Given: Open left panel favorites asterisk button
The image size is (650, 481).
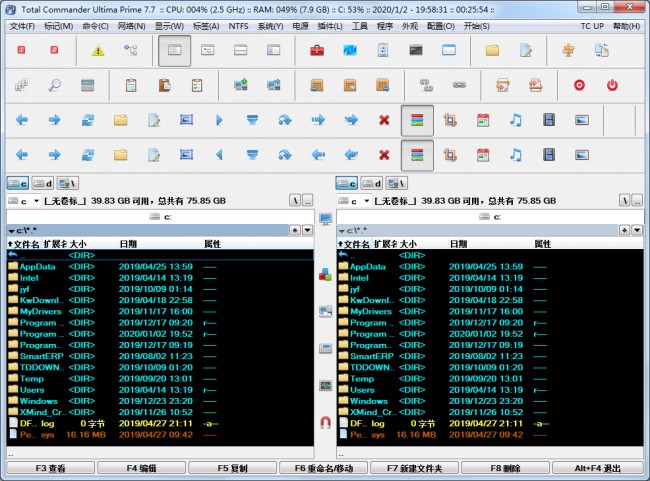Looking at the screenshot, I should point(295,230).
